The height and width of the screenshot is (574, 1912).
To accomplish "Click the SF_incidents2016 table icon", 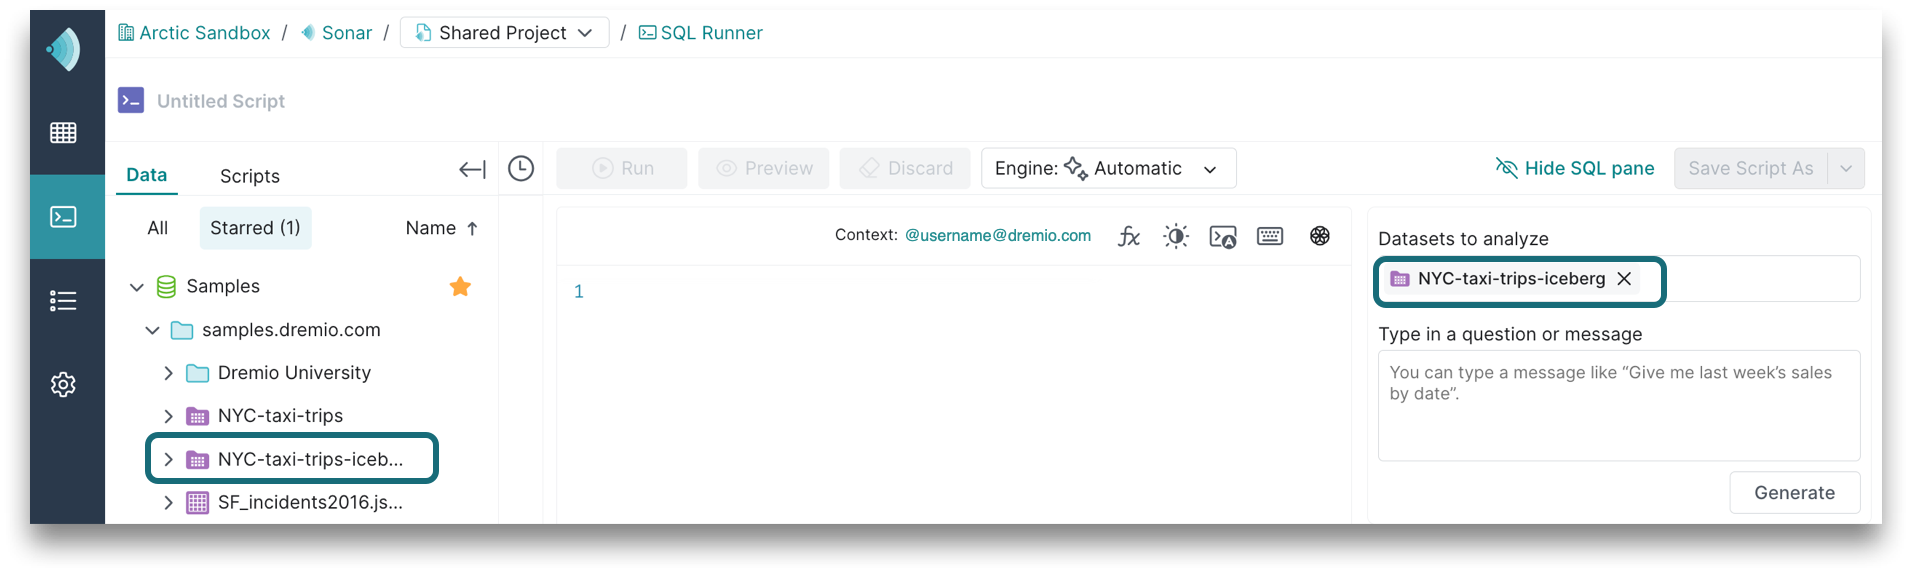I will [198, 502].
